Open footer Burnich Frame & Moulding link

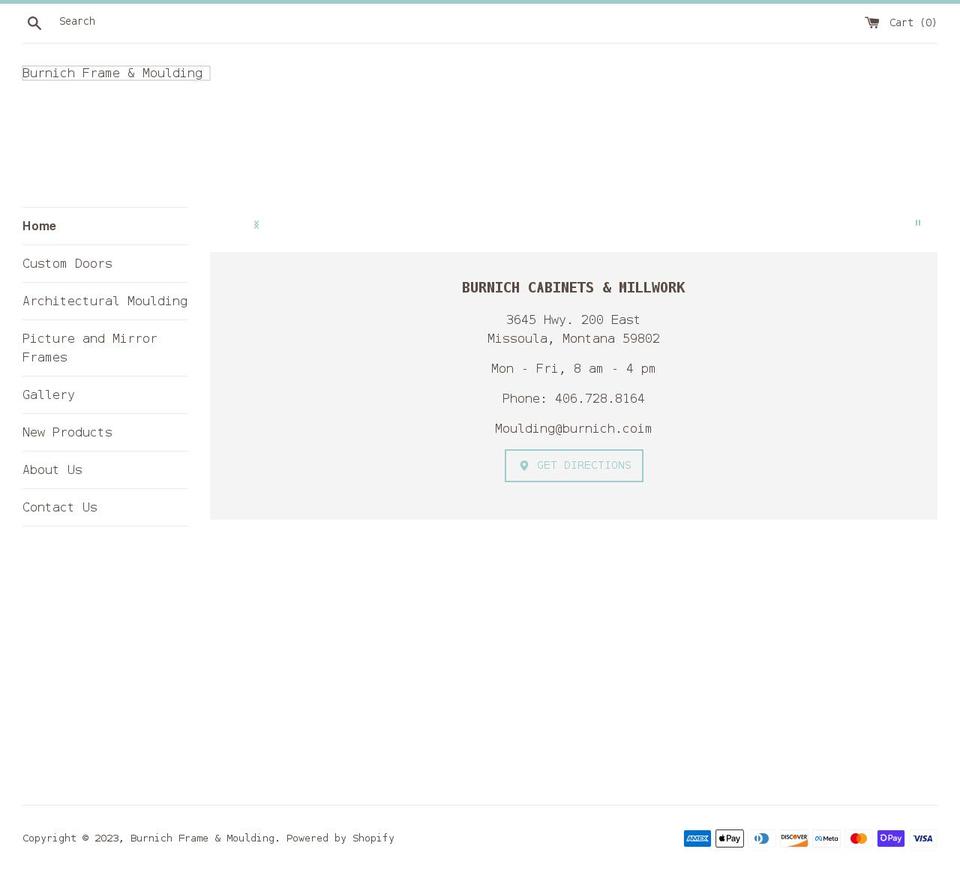(x=202, y=838)
